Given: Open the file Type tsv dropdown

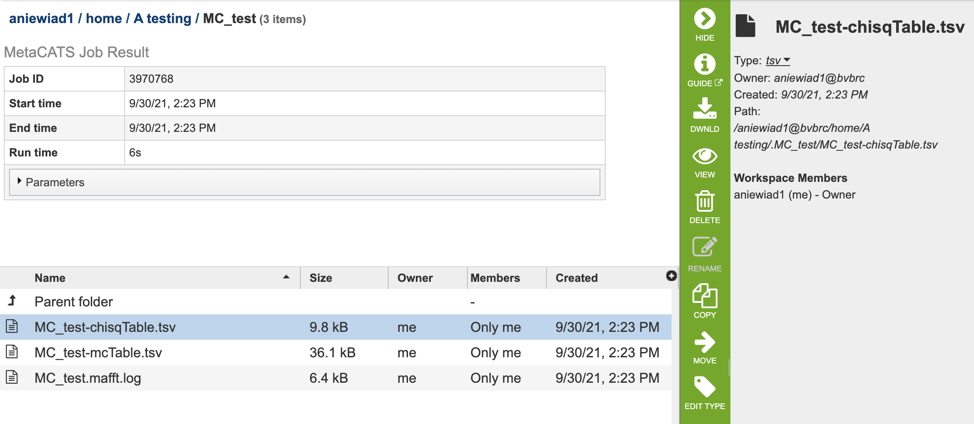Looking at the screenshot, I should (x=778, y=61).
